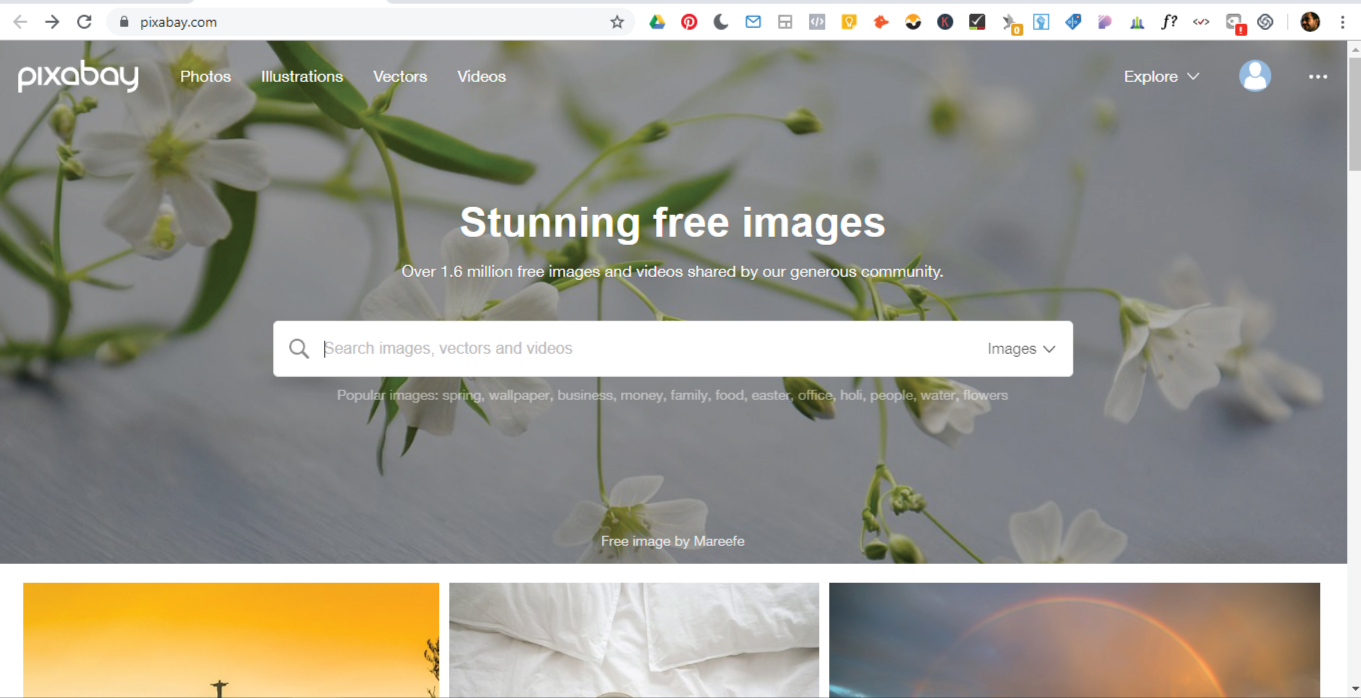Image resolution: width=1361 pixels, height=698 pixels.
Task: Click the popular search term 'wallpaper'
Action: (519, 395)
